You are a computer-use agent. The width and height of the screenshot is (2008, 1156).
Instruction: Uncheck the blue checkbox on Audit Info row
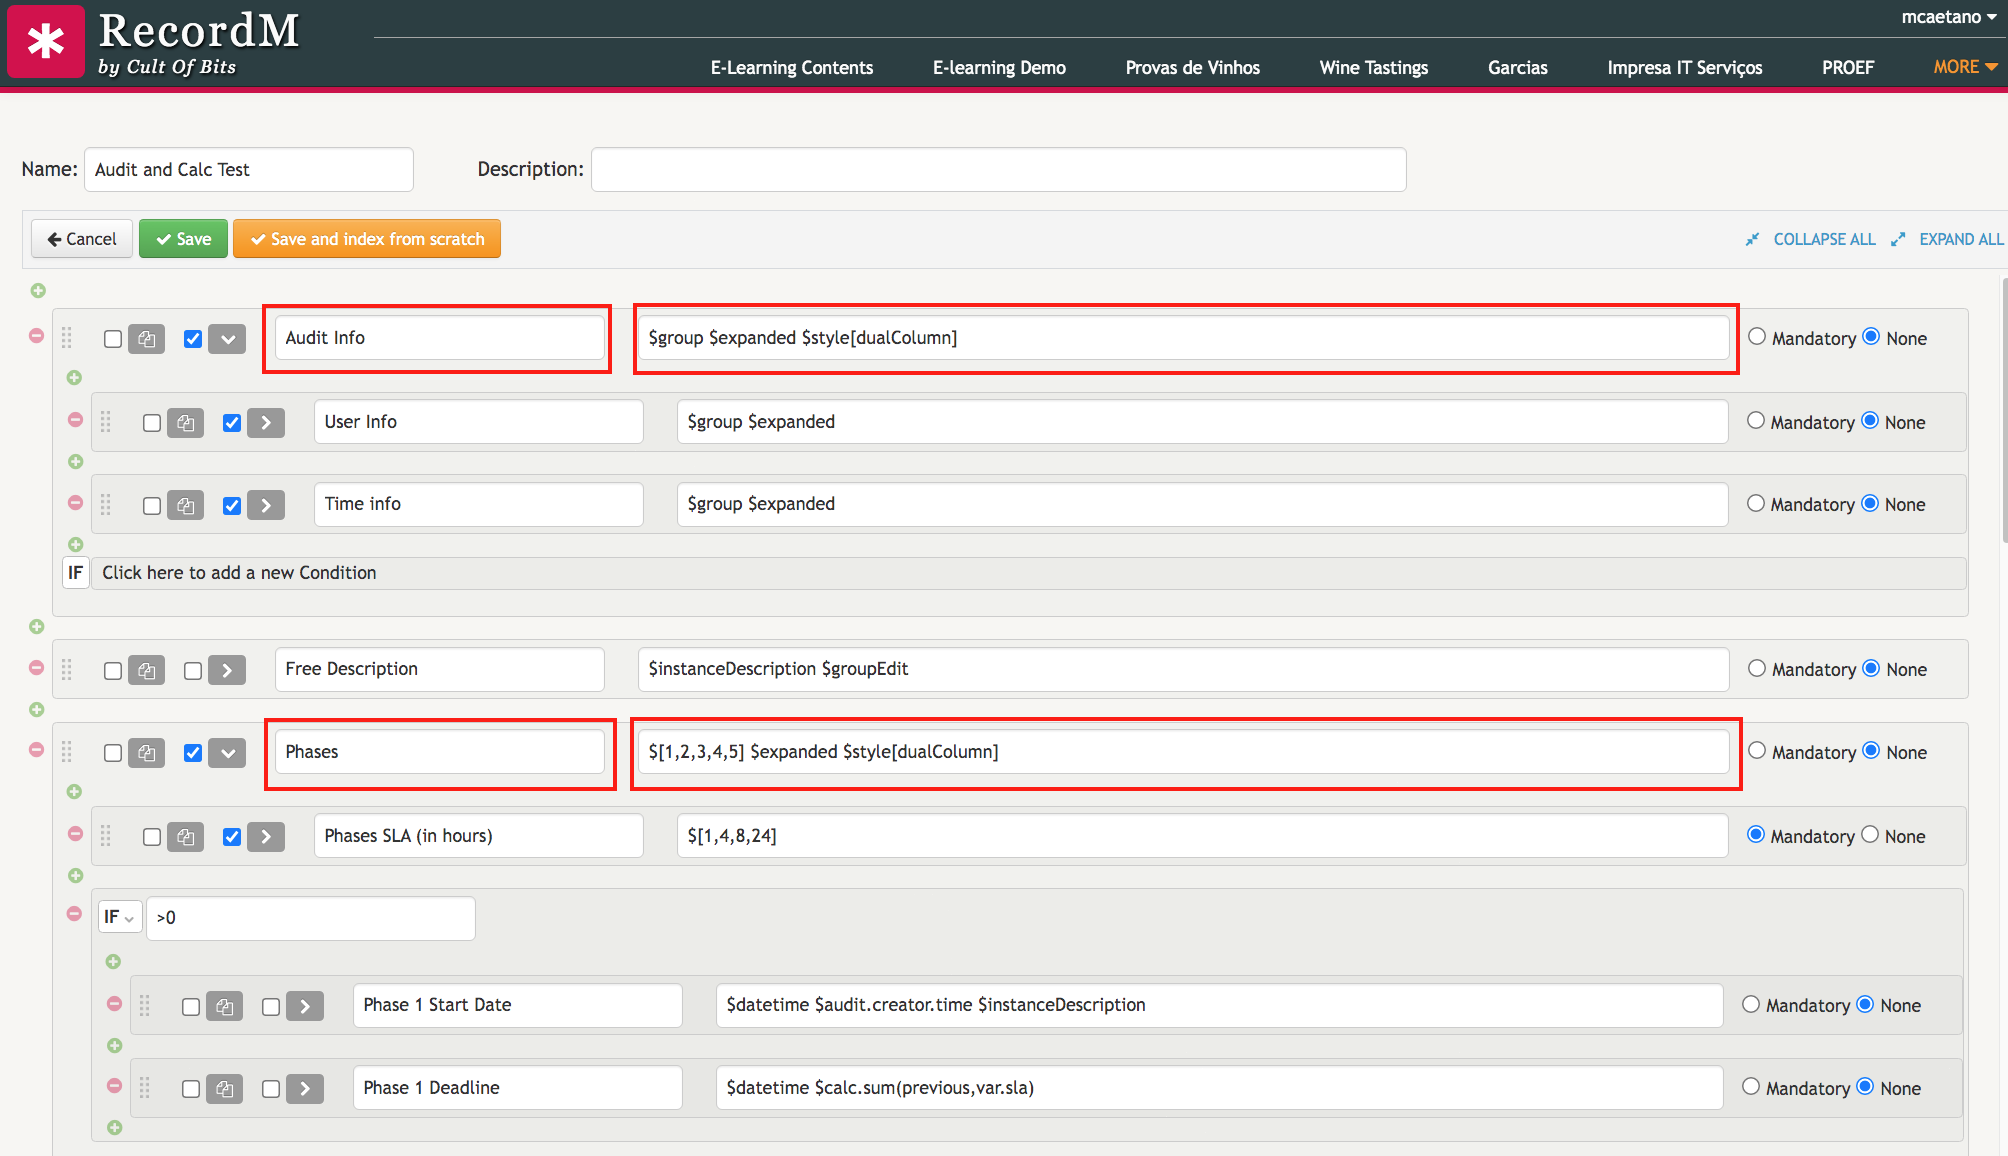193,339
